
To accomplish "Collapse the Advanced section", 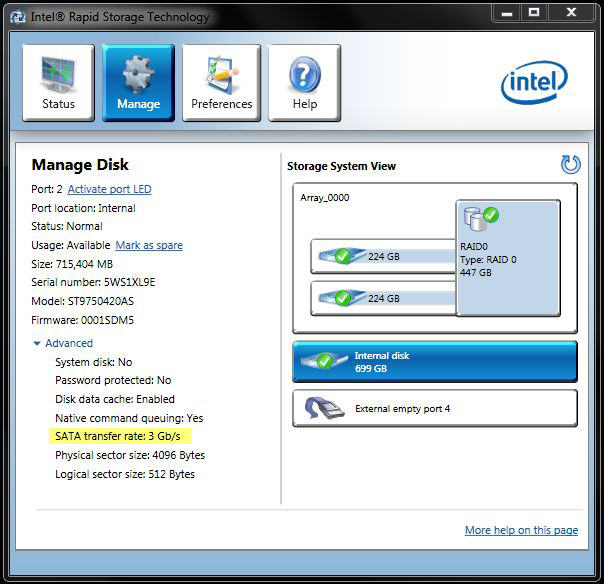I will click(64, 343).
